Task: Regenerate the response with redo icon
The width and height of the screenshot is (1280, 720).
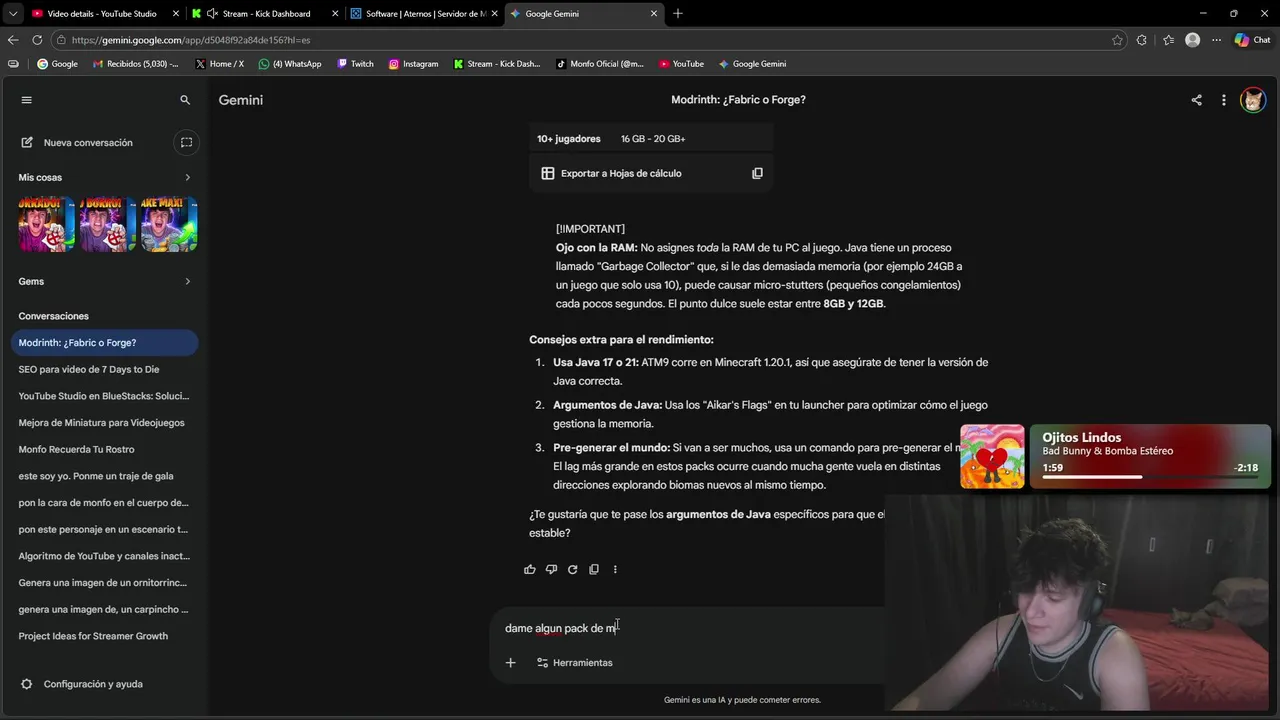Action: (572, 569)
